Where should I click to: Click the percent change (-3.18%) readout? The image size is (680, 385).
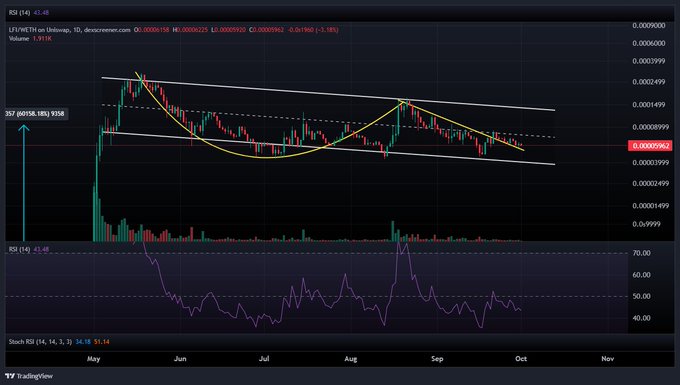point(327,30)
